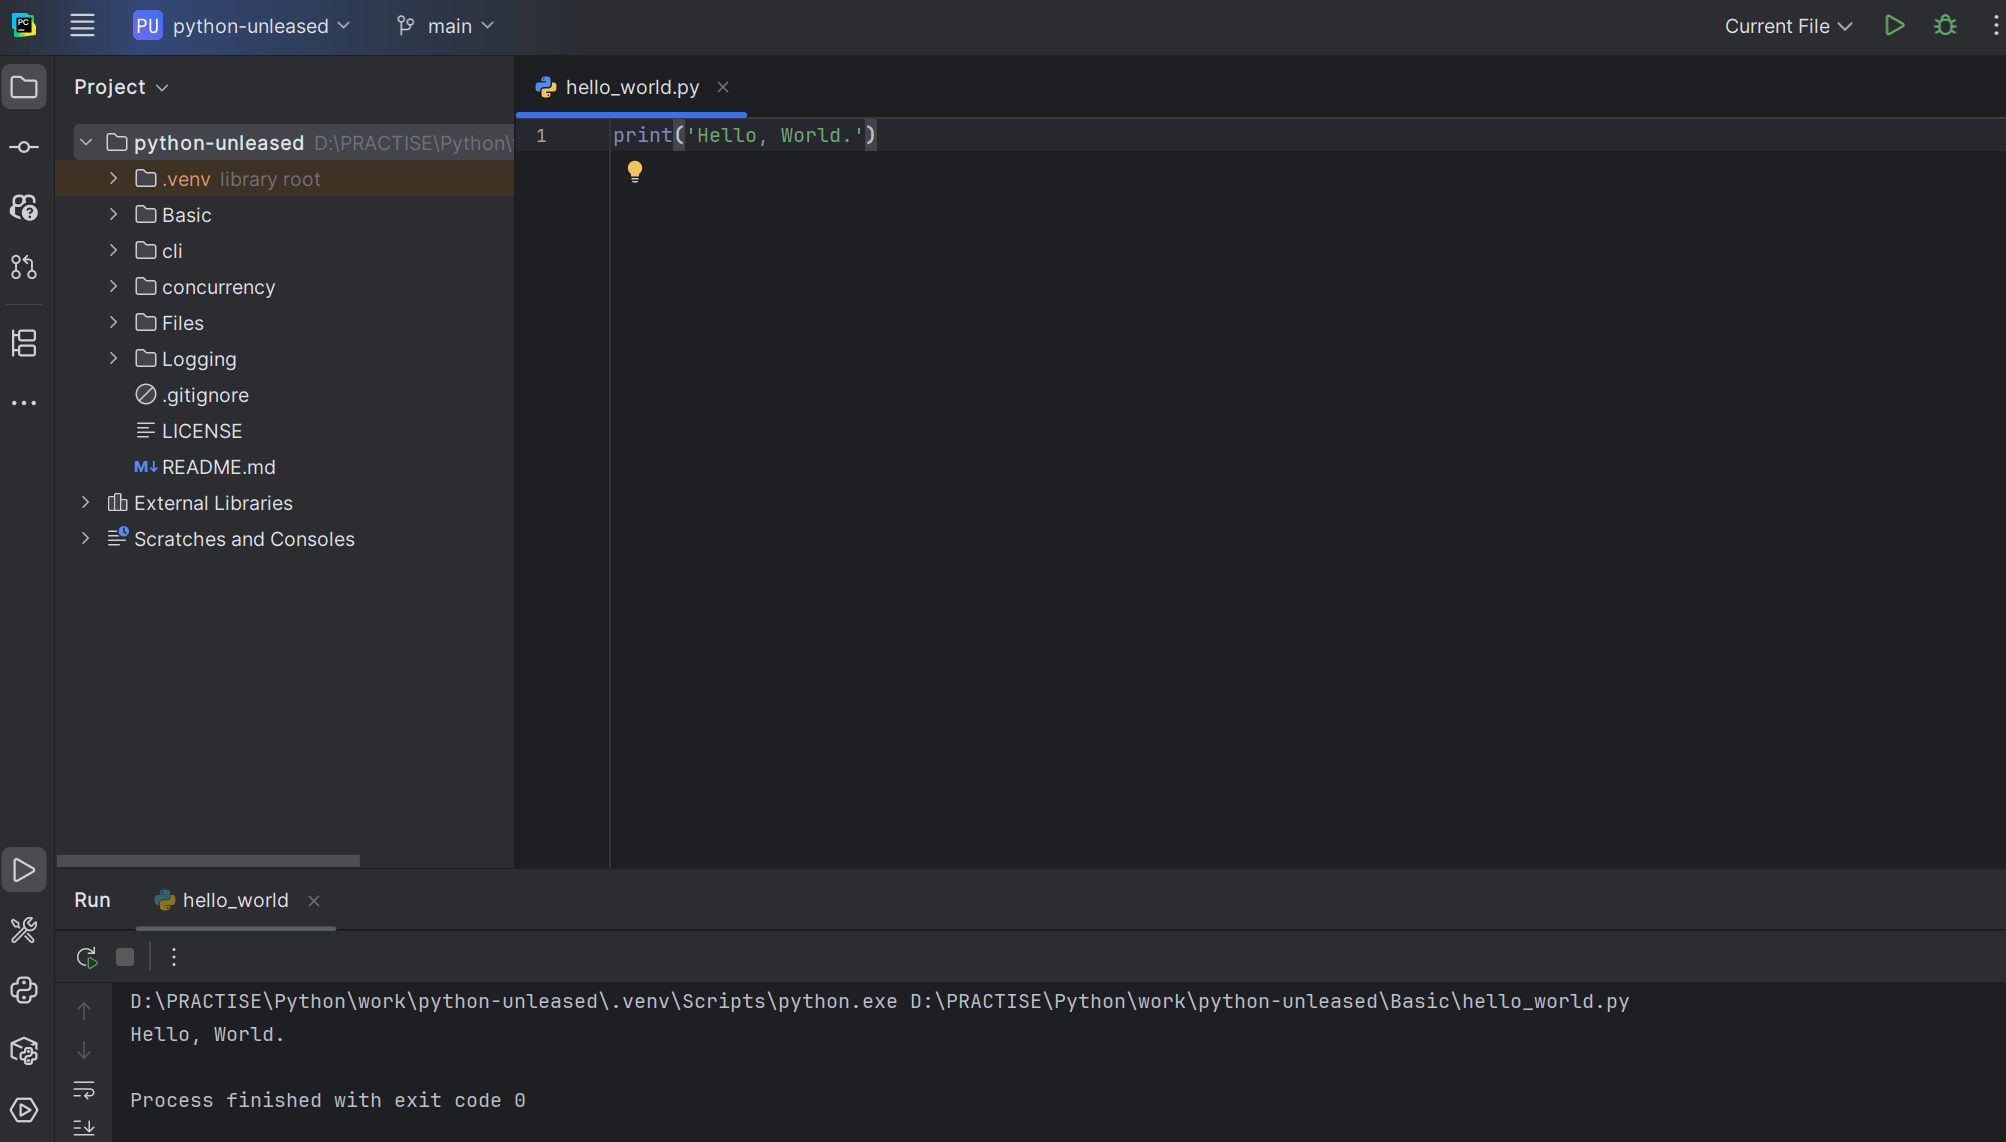2006x1142 pixels.
Task: Open the Commit tool window
Action: (x=23, y=146)
